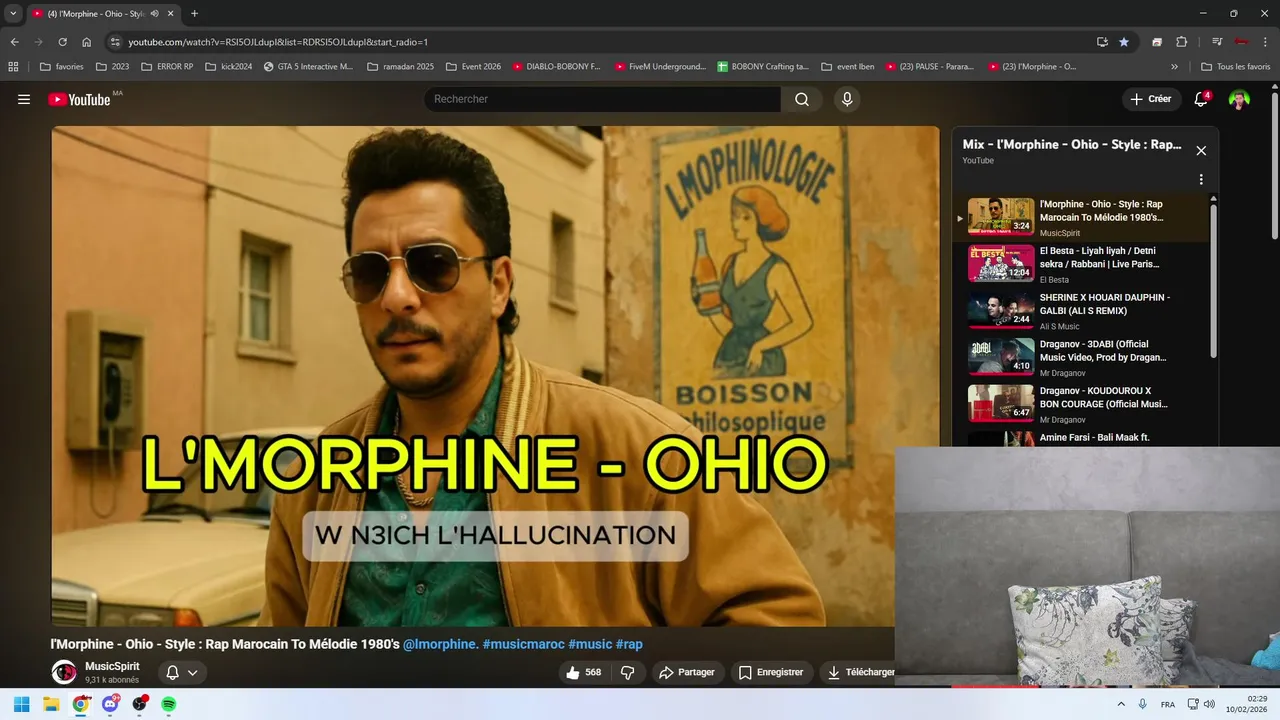Open the Mix playlist three-dot menu
1280x720 pixels.
point(1201,180)
